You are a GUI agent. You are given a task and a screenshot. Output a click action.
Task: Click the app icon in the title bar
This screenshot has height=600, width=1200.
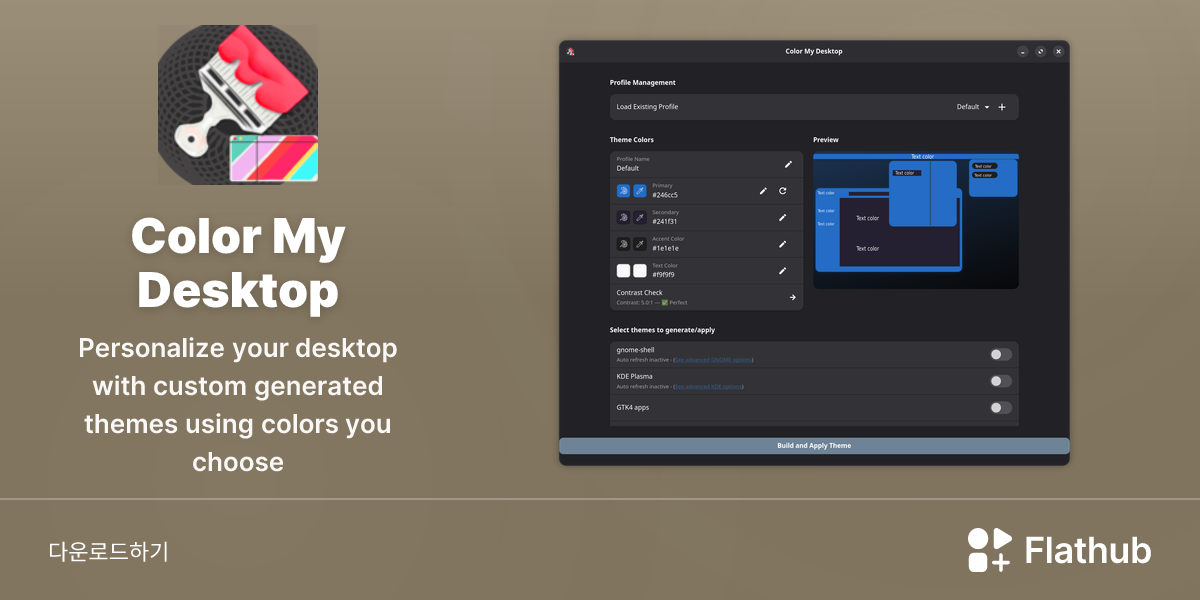coord(570,51)
